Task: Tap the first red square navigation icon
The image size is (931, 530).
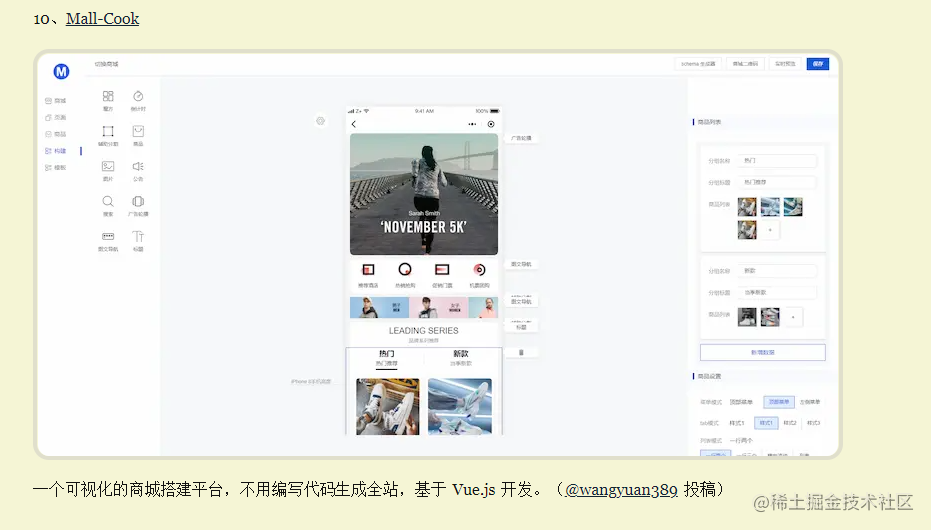Action: (368, 270)
